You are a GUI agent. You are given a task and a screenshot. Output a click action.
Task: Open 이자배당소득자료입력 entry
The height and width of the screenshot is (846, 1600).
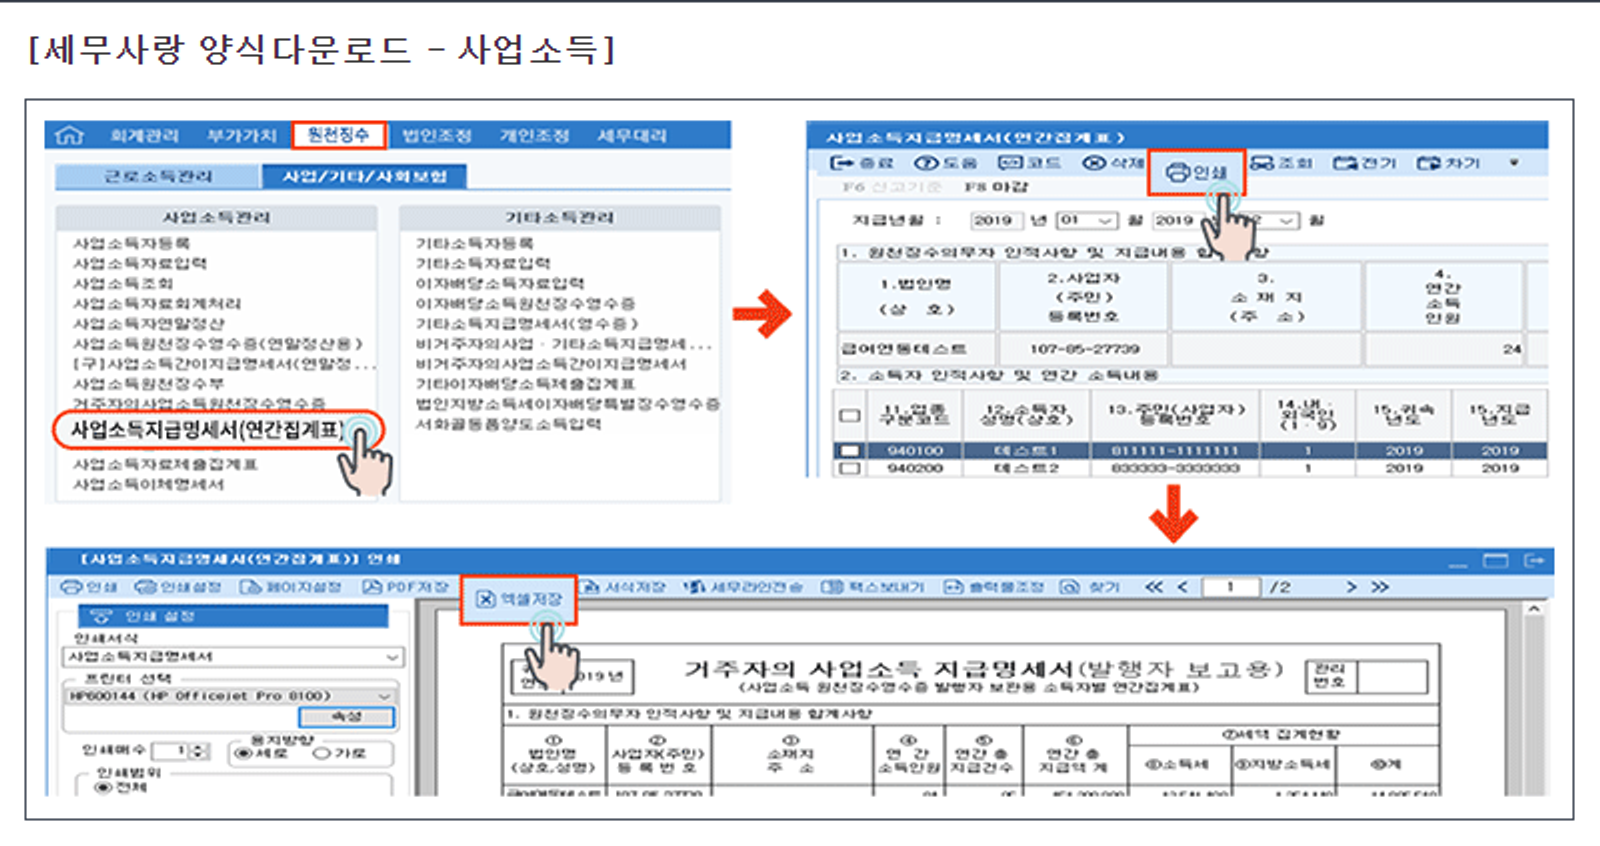[x=500, y=283]
